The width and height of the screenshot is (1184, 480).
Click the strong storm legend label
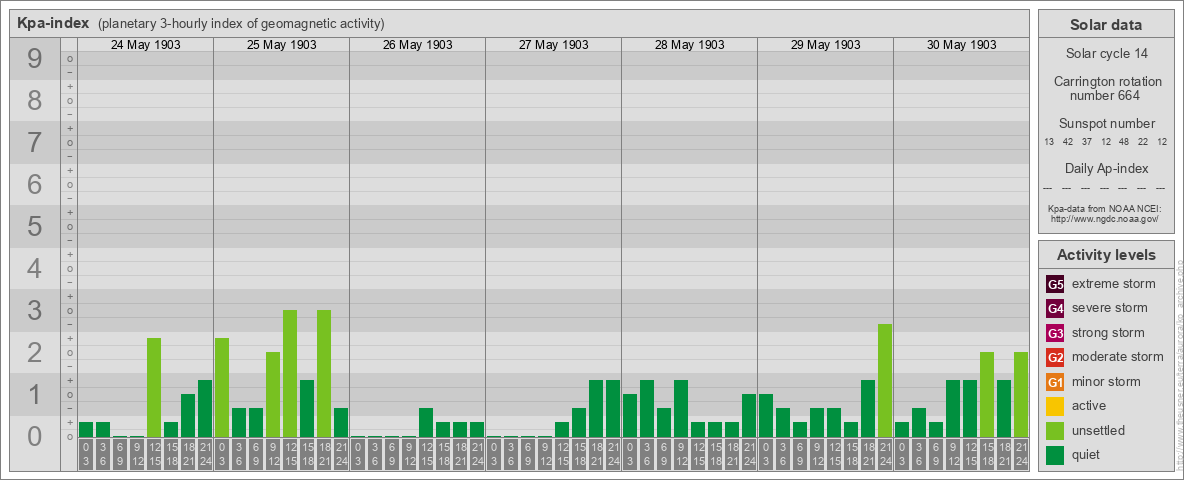point(1108,333)
